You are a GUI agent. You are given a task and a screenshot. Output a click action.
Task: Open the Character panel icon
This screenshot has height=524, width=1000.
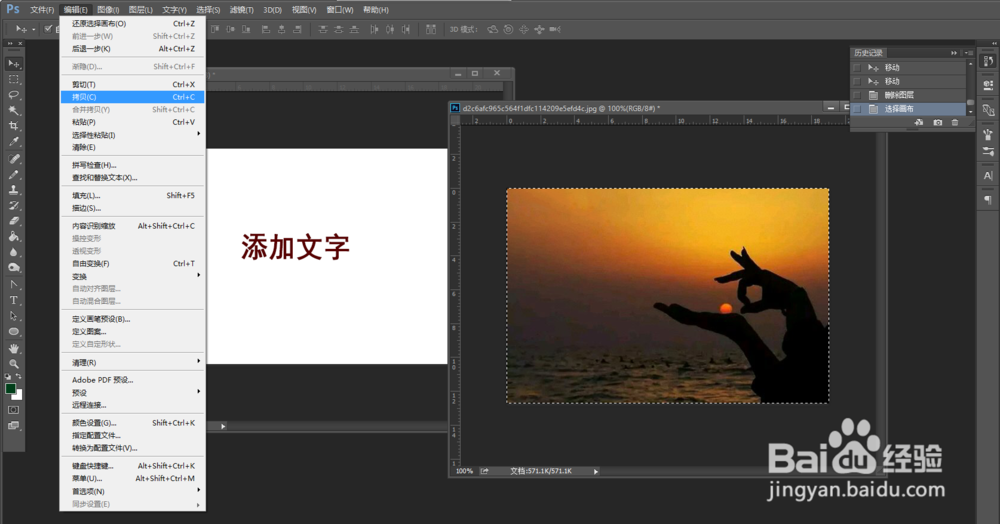[988, 175]
